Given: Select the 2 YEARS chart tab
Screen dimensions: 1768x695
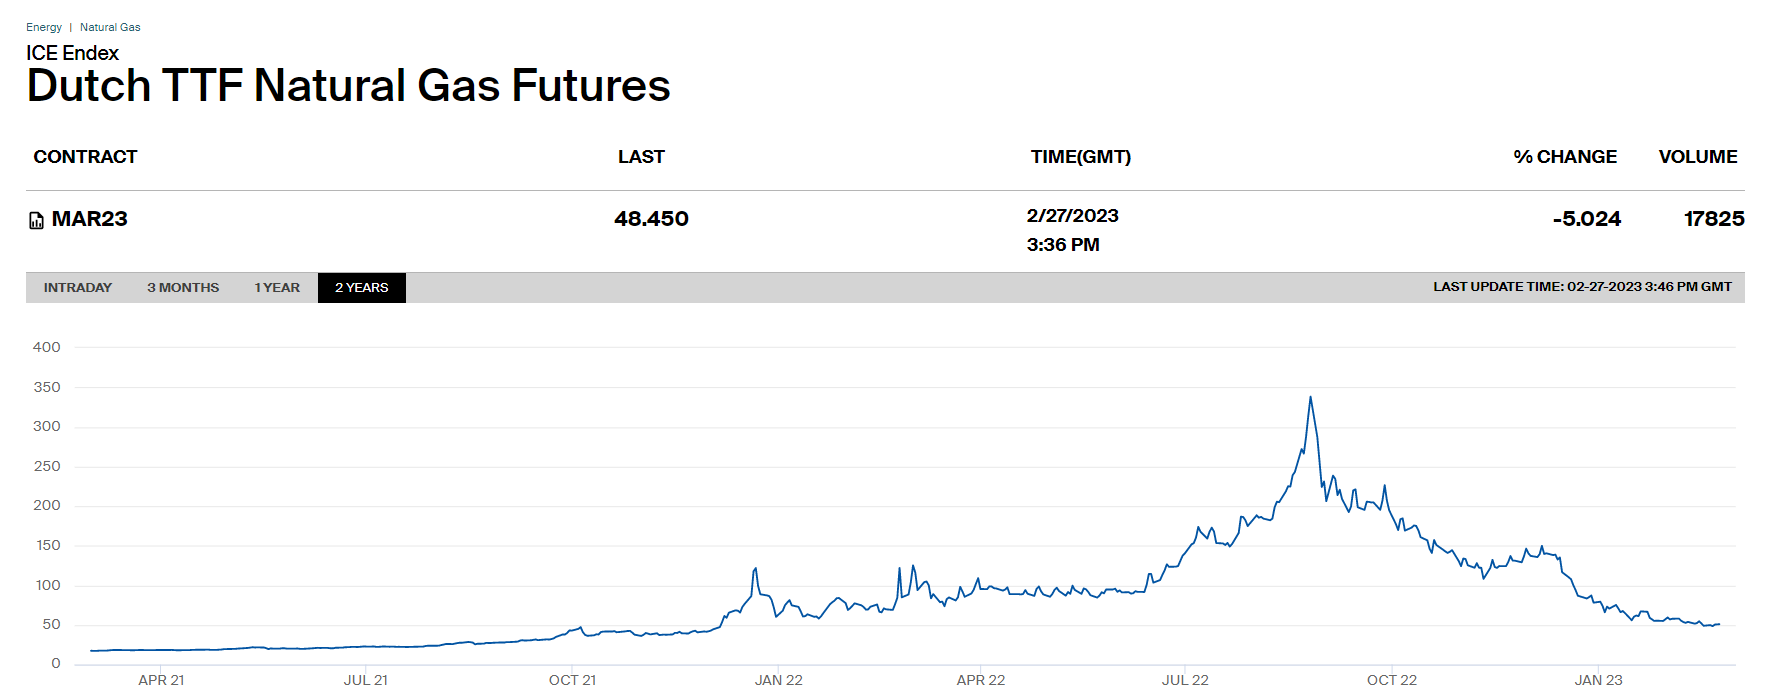Looking at the screenshot, I should (x=361, y=288).
